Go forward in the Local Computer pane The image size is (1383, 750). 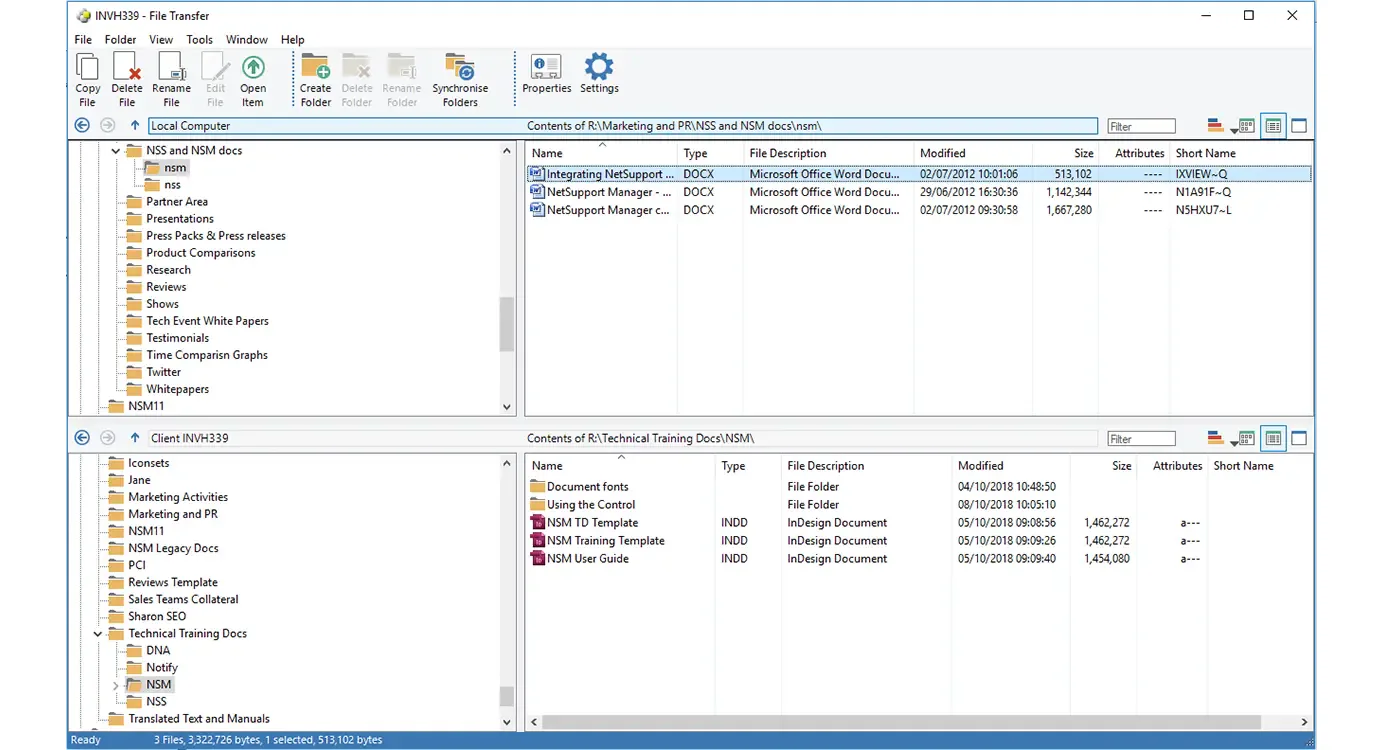point(108,126)
